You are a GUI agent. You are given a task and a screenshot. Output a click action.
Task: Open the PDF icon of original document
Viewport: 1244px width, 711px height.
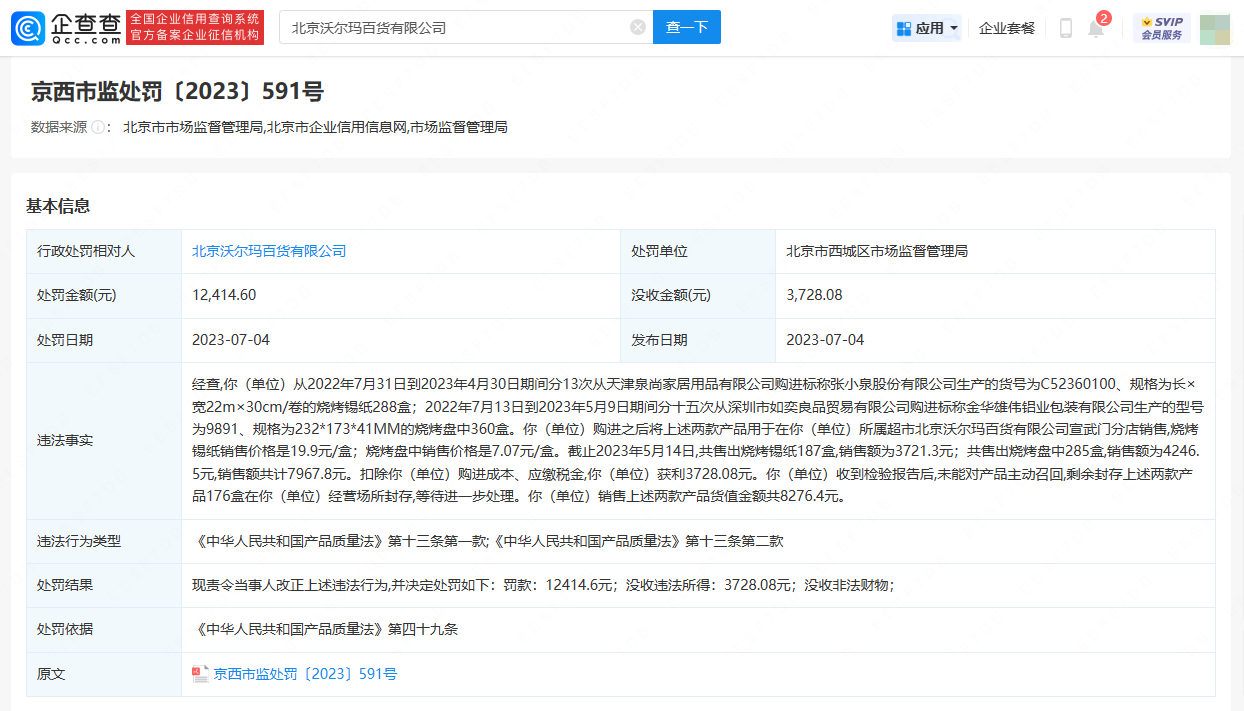[x=200, y=674]
